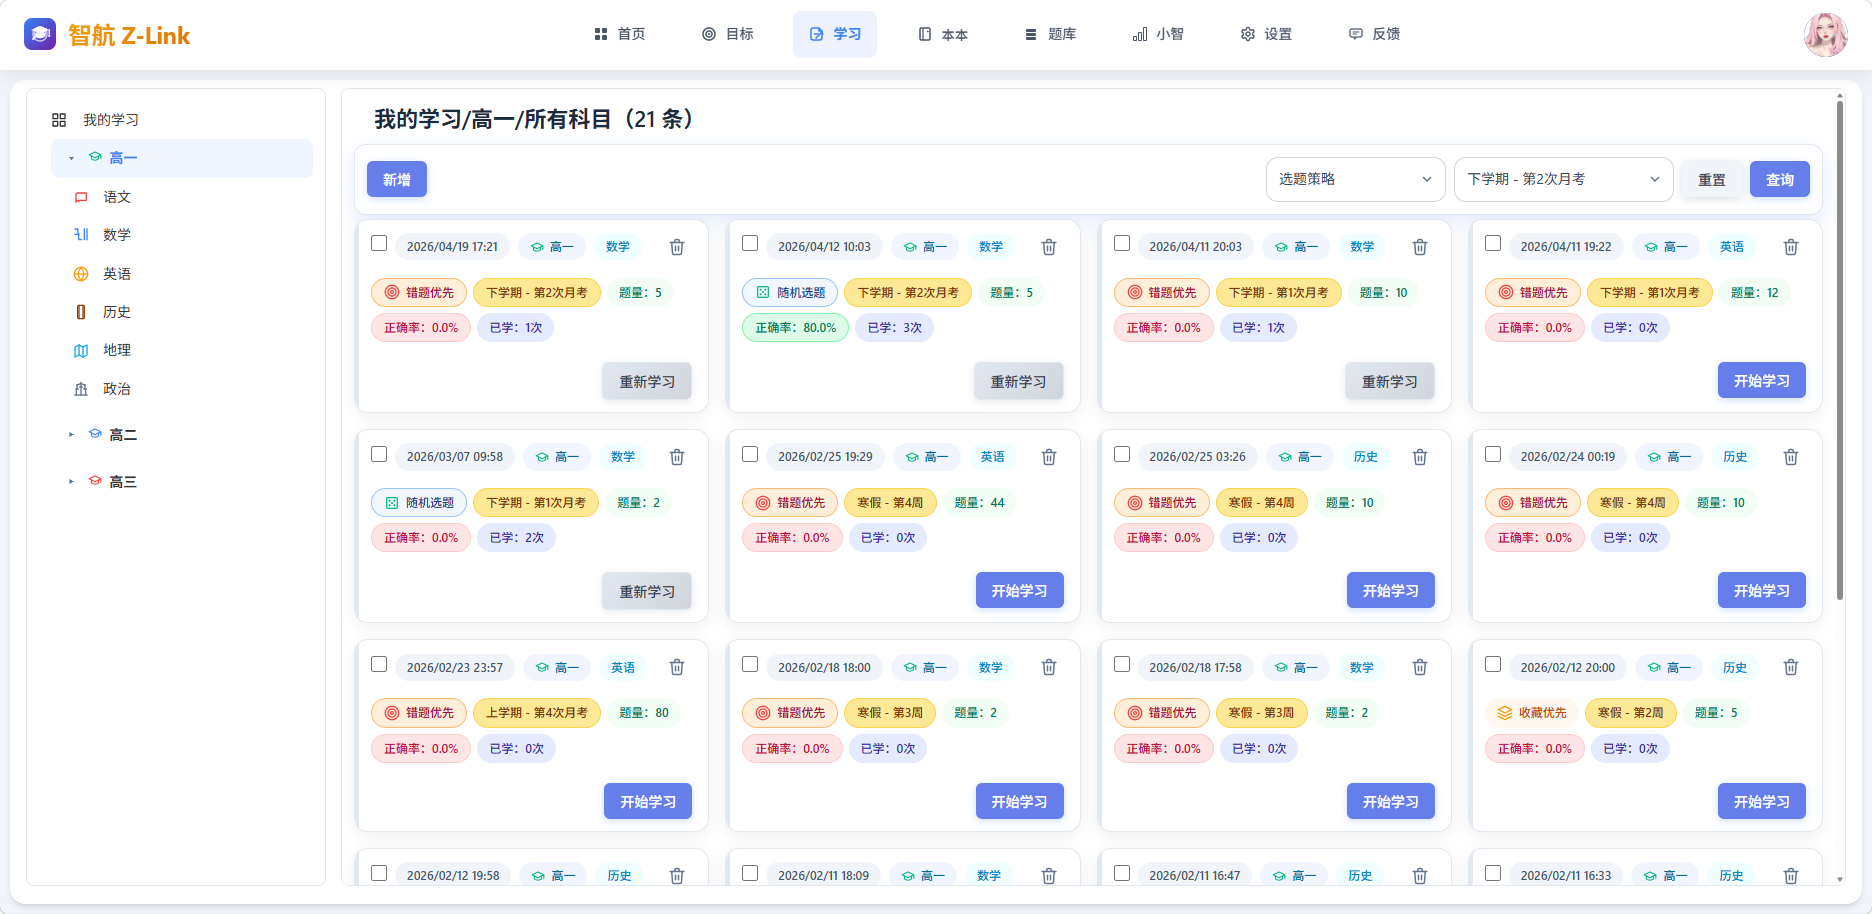Click 开始学习 on the 2026/04/11 19:22 card
Screen dimensions: 1872x914
tap(1762, 380)
